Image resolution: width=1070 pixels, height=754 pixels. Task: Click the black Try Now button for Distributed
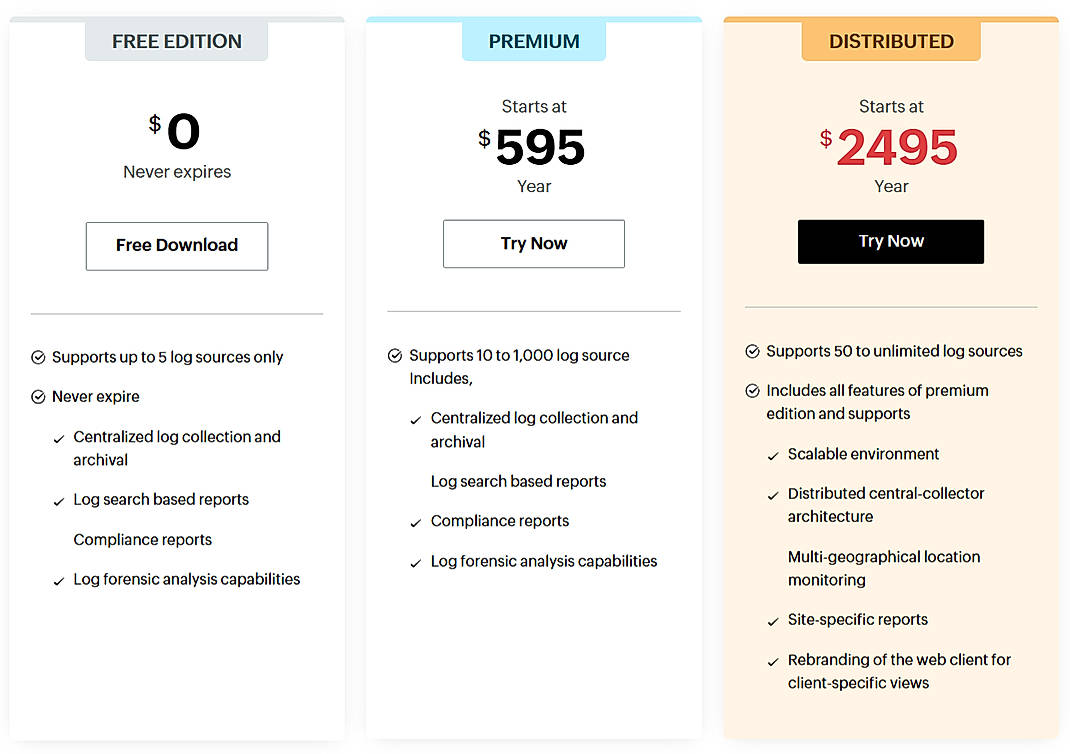[890, 241]
